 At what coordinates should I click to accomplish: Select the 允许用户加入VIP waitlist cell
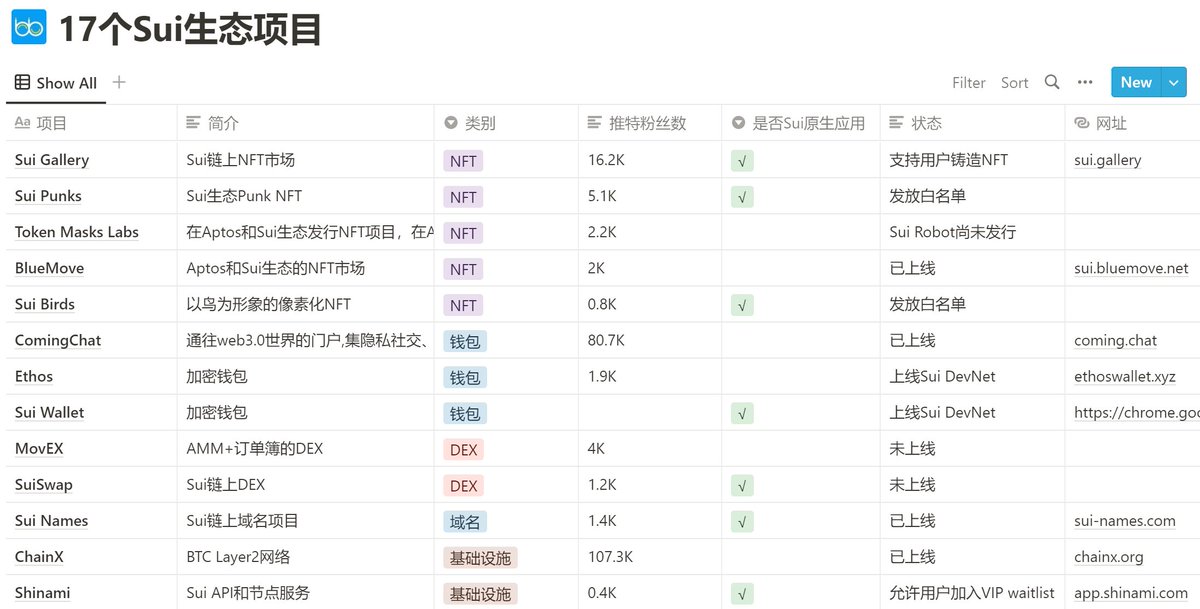coord(973,593)
